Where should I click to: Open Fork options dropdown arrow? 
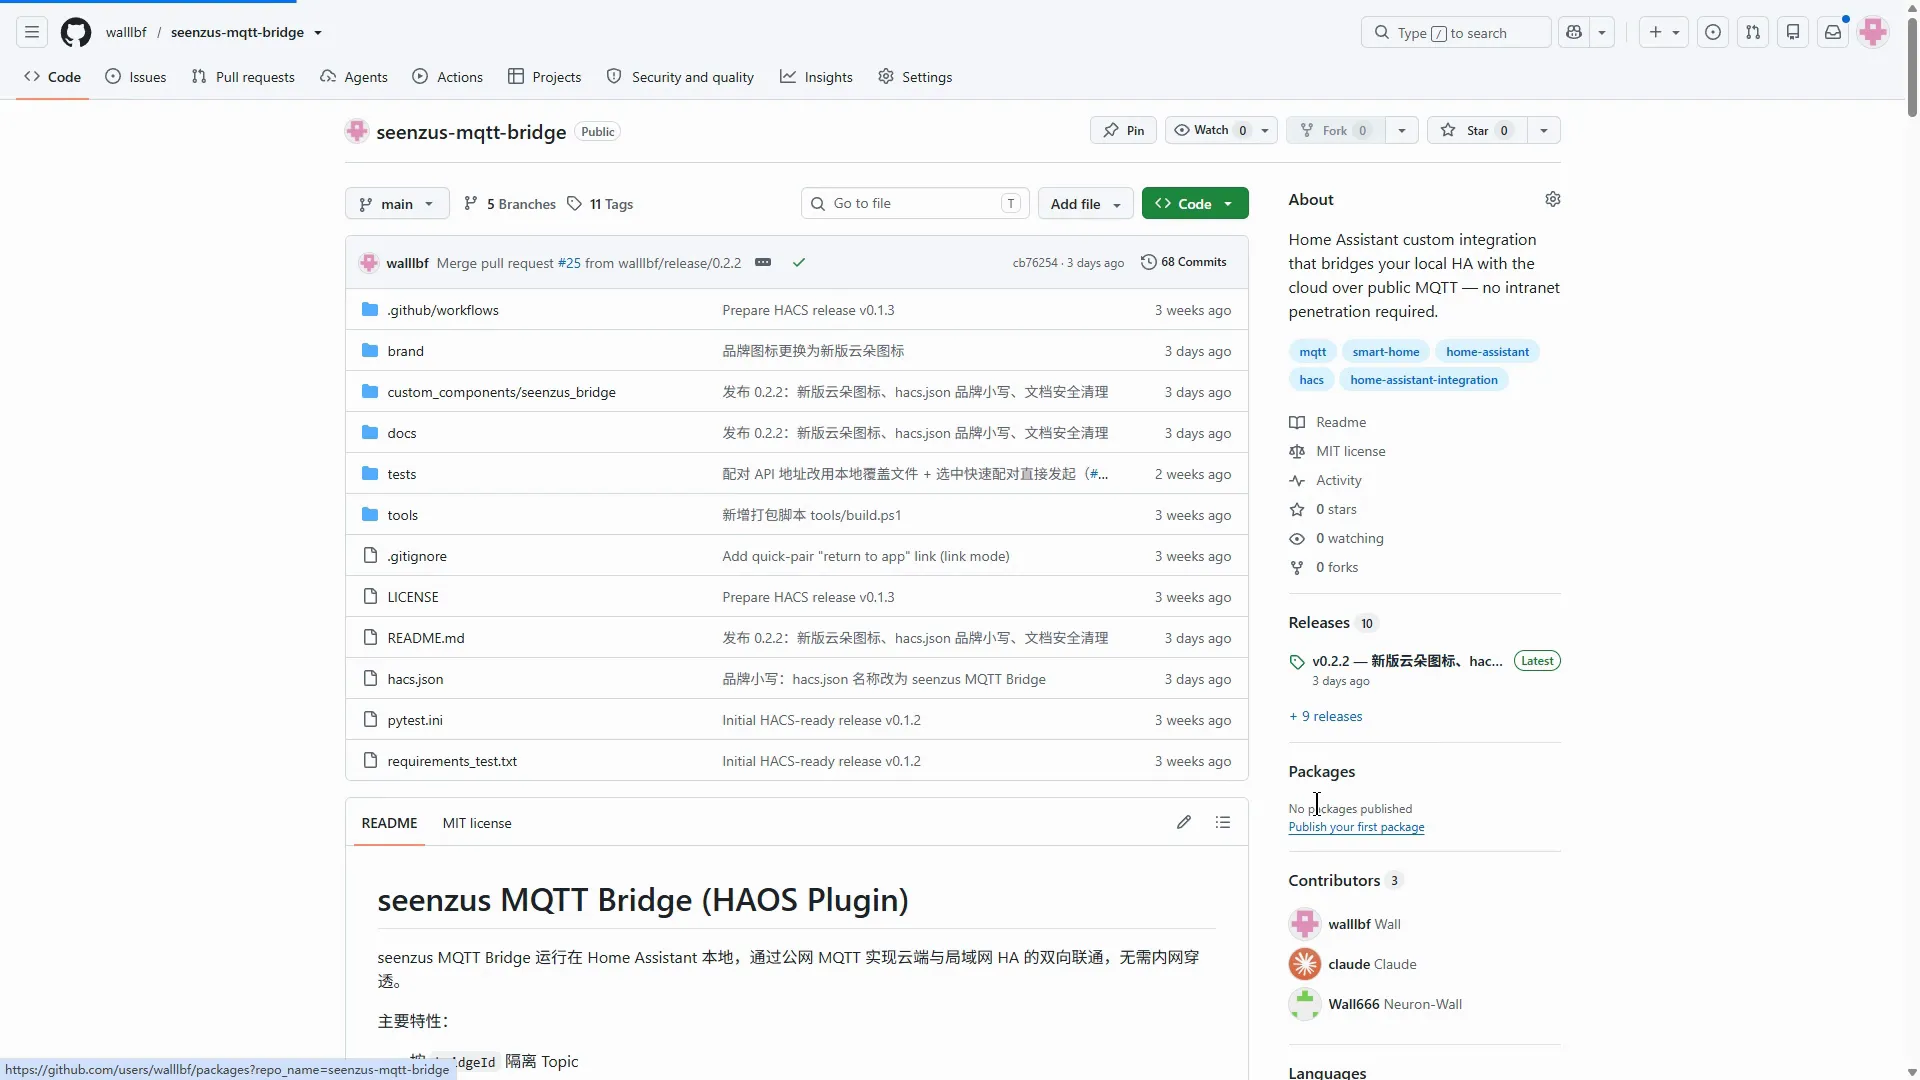coord(1402,130)
